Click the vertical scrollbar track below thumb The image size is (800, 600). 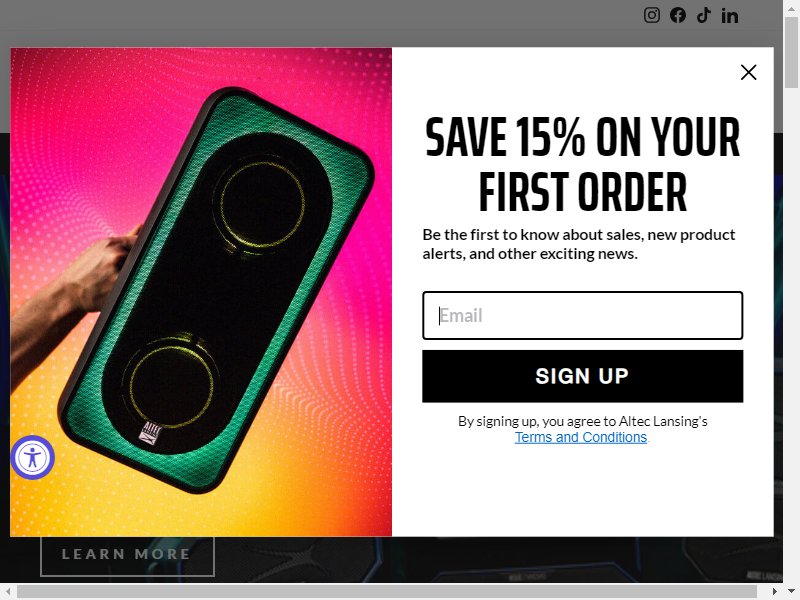click(x=791, y=332)
